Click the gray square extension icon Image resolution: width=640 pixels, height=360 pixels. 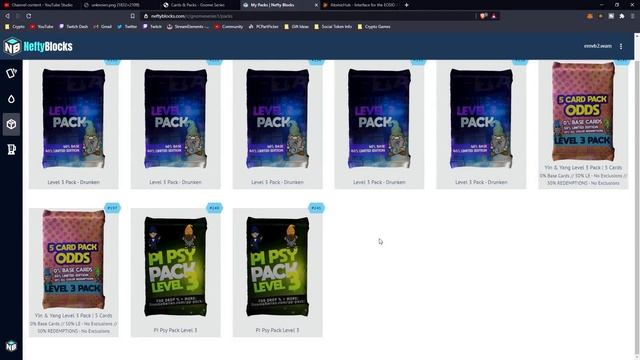(611, 16)
